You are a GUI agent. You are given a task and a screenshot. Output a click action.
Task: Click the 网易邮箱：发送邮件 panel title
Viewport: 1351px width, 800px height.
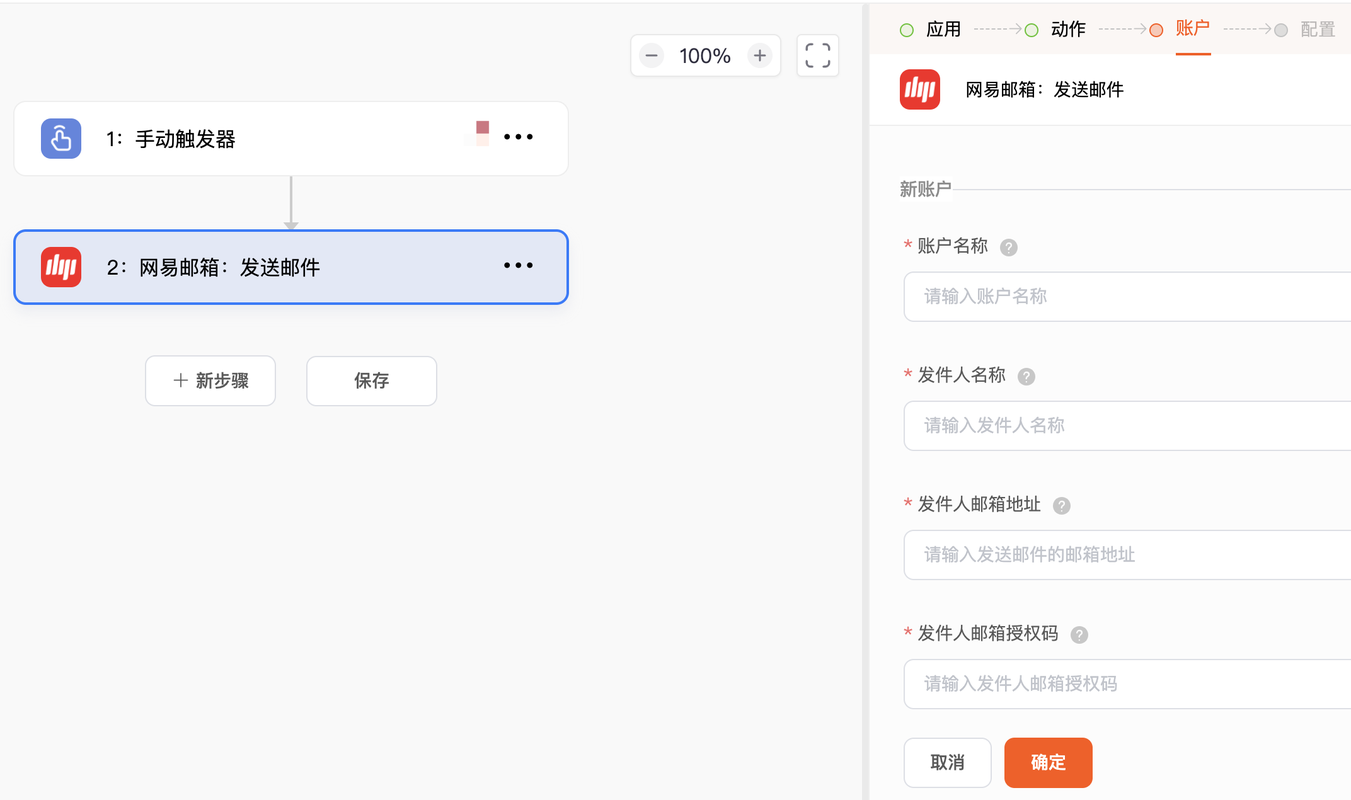1044,89
